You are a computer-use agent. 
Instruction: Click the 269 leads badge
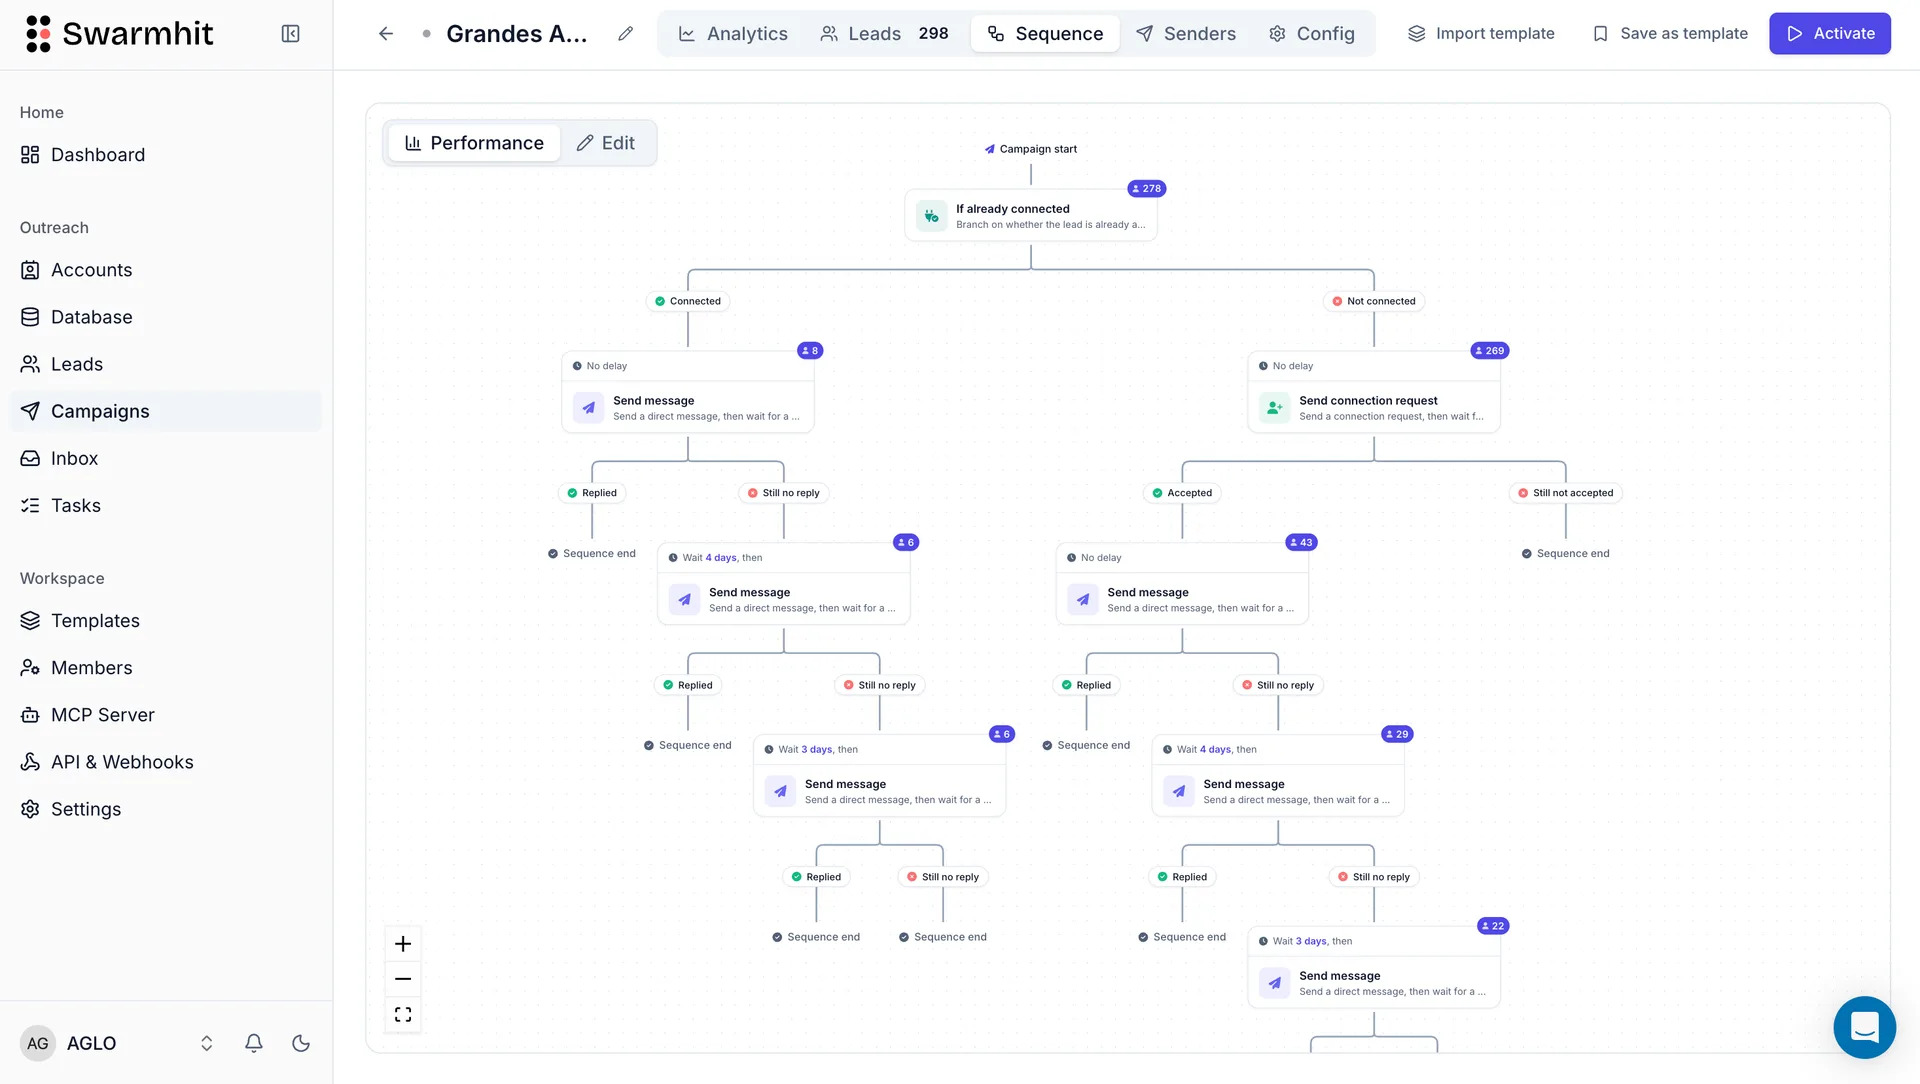click(1490, 350)
